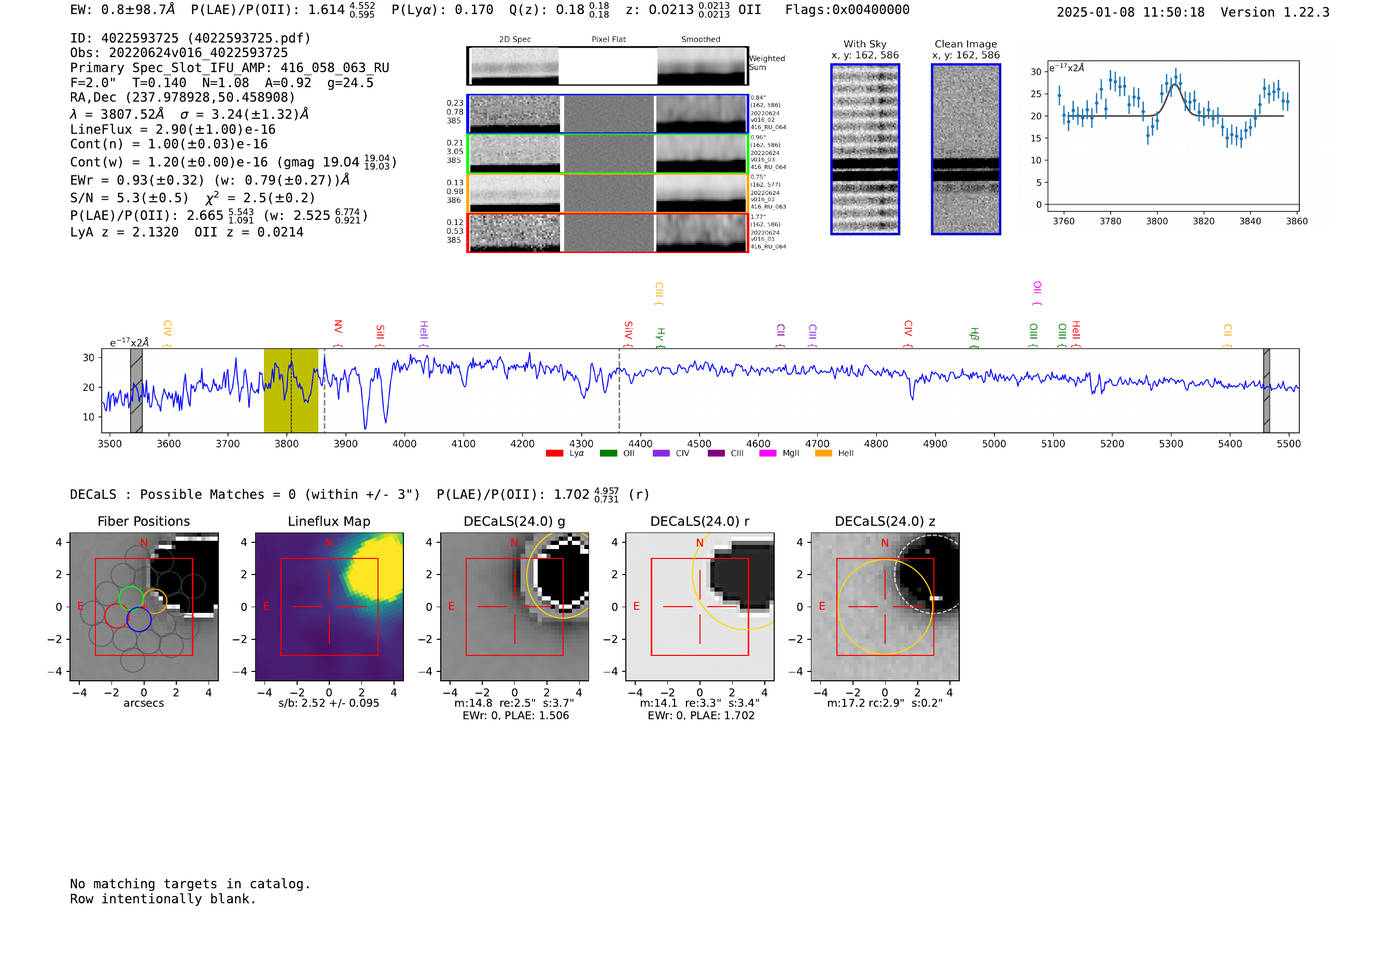Open the Lineflux Map panel
1400x953 pixels.
click(x=329, y=606)
